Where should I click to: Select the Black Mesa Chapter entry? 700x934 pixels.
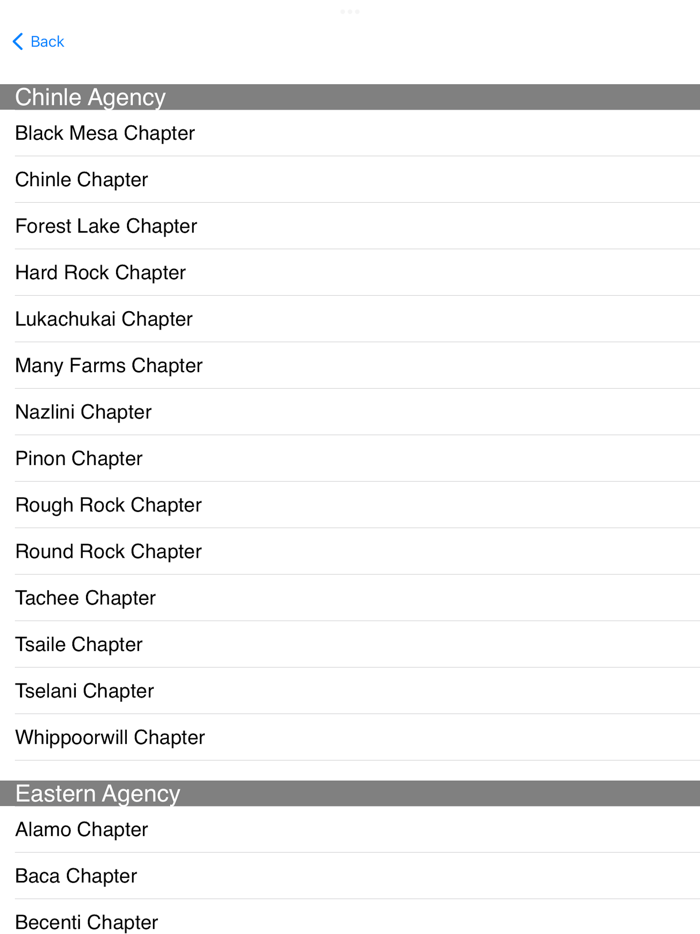(104, 133)
